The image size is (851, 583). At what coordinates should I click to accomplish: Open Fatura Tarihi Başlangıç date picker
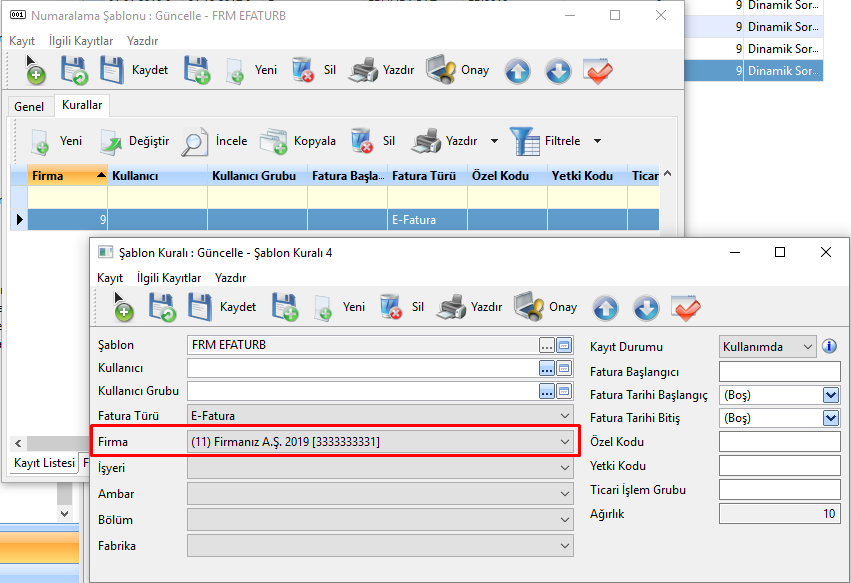(x=830, y=395)
